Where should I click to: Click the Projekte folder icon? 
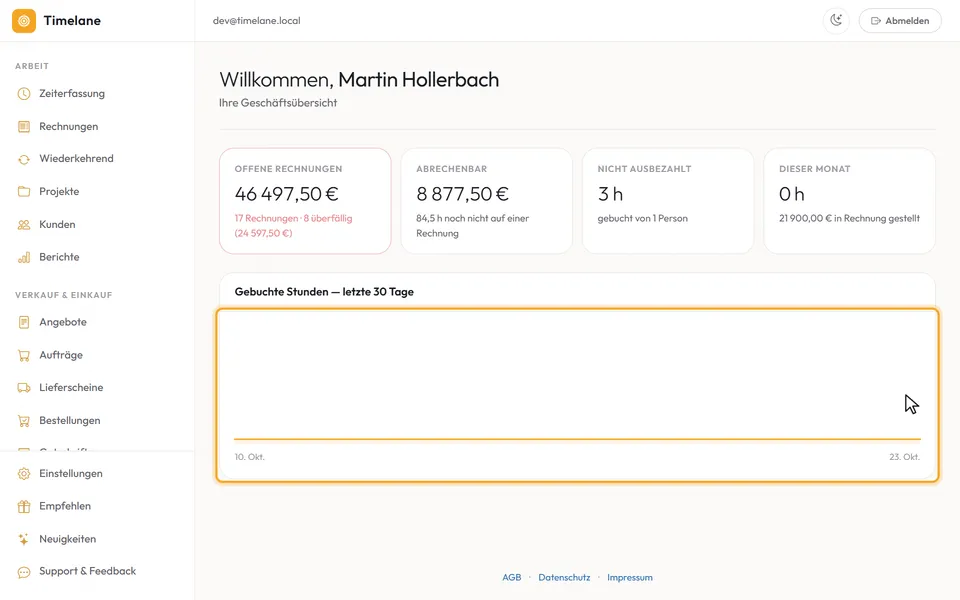pos(24,192)
